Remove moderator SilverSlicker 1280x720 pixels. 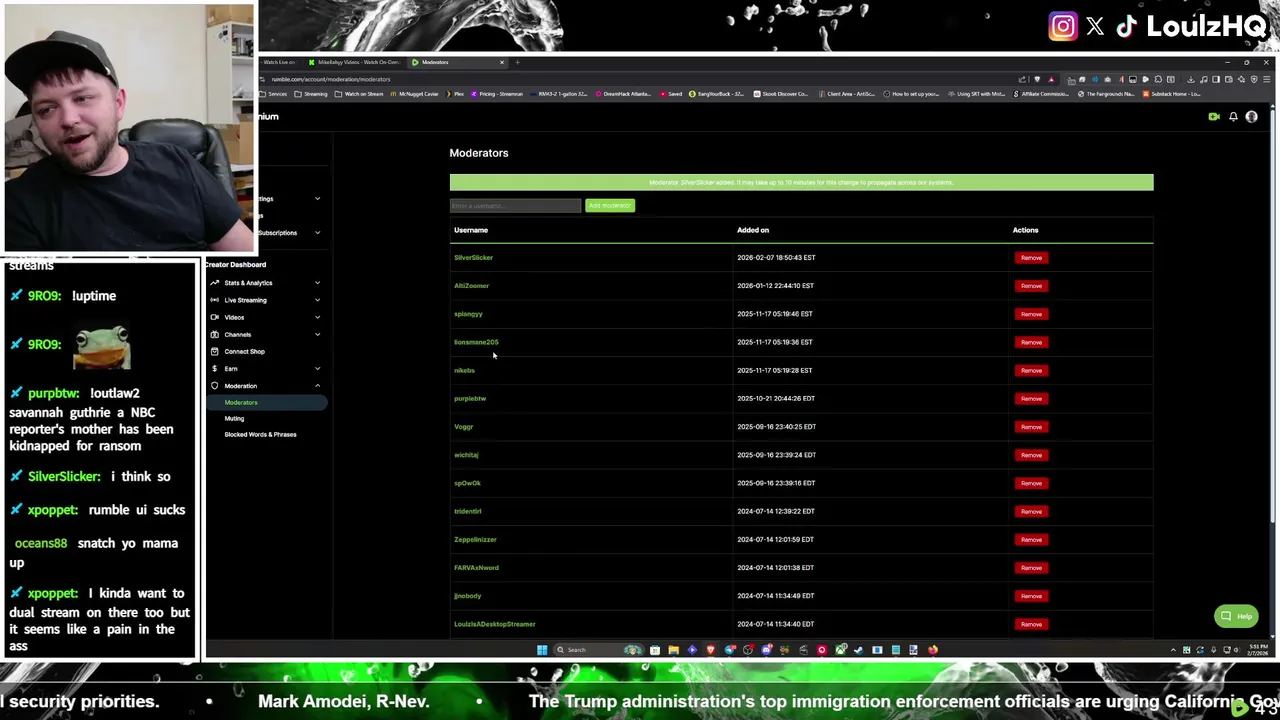(1031, 258)
